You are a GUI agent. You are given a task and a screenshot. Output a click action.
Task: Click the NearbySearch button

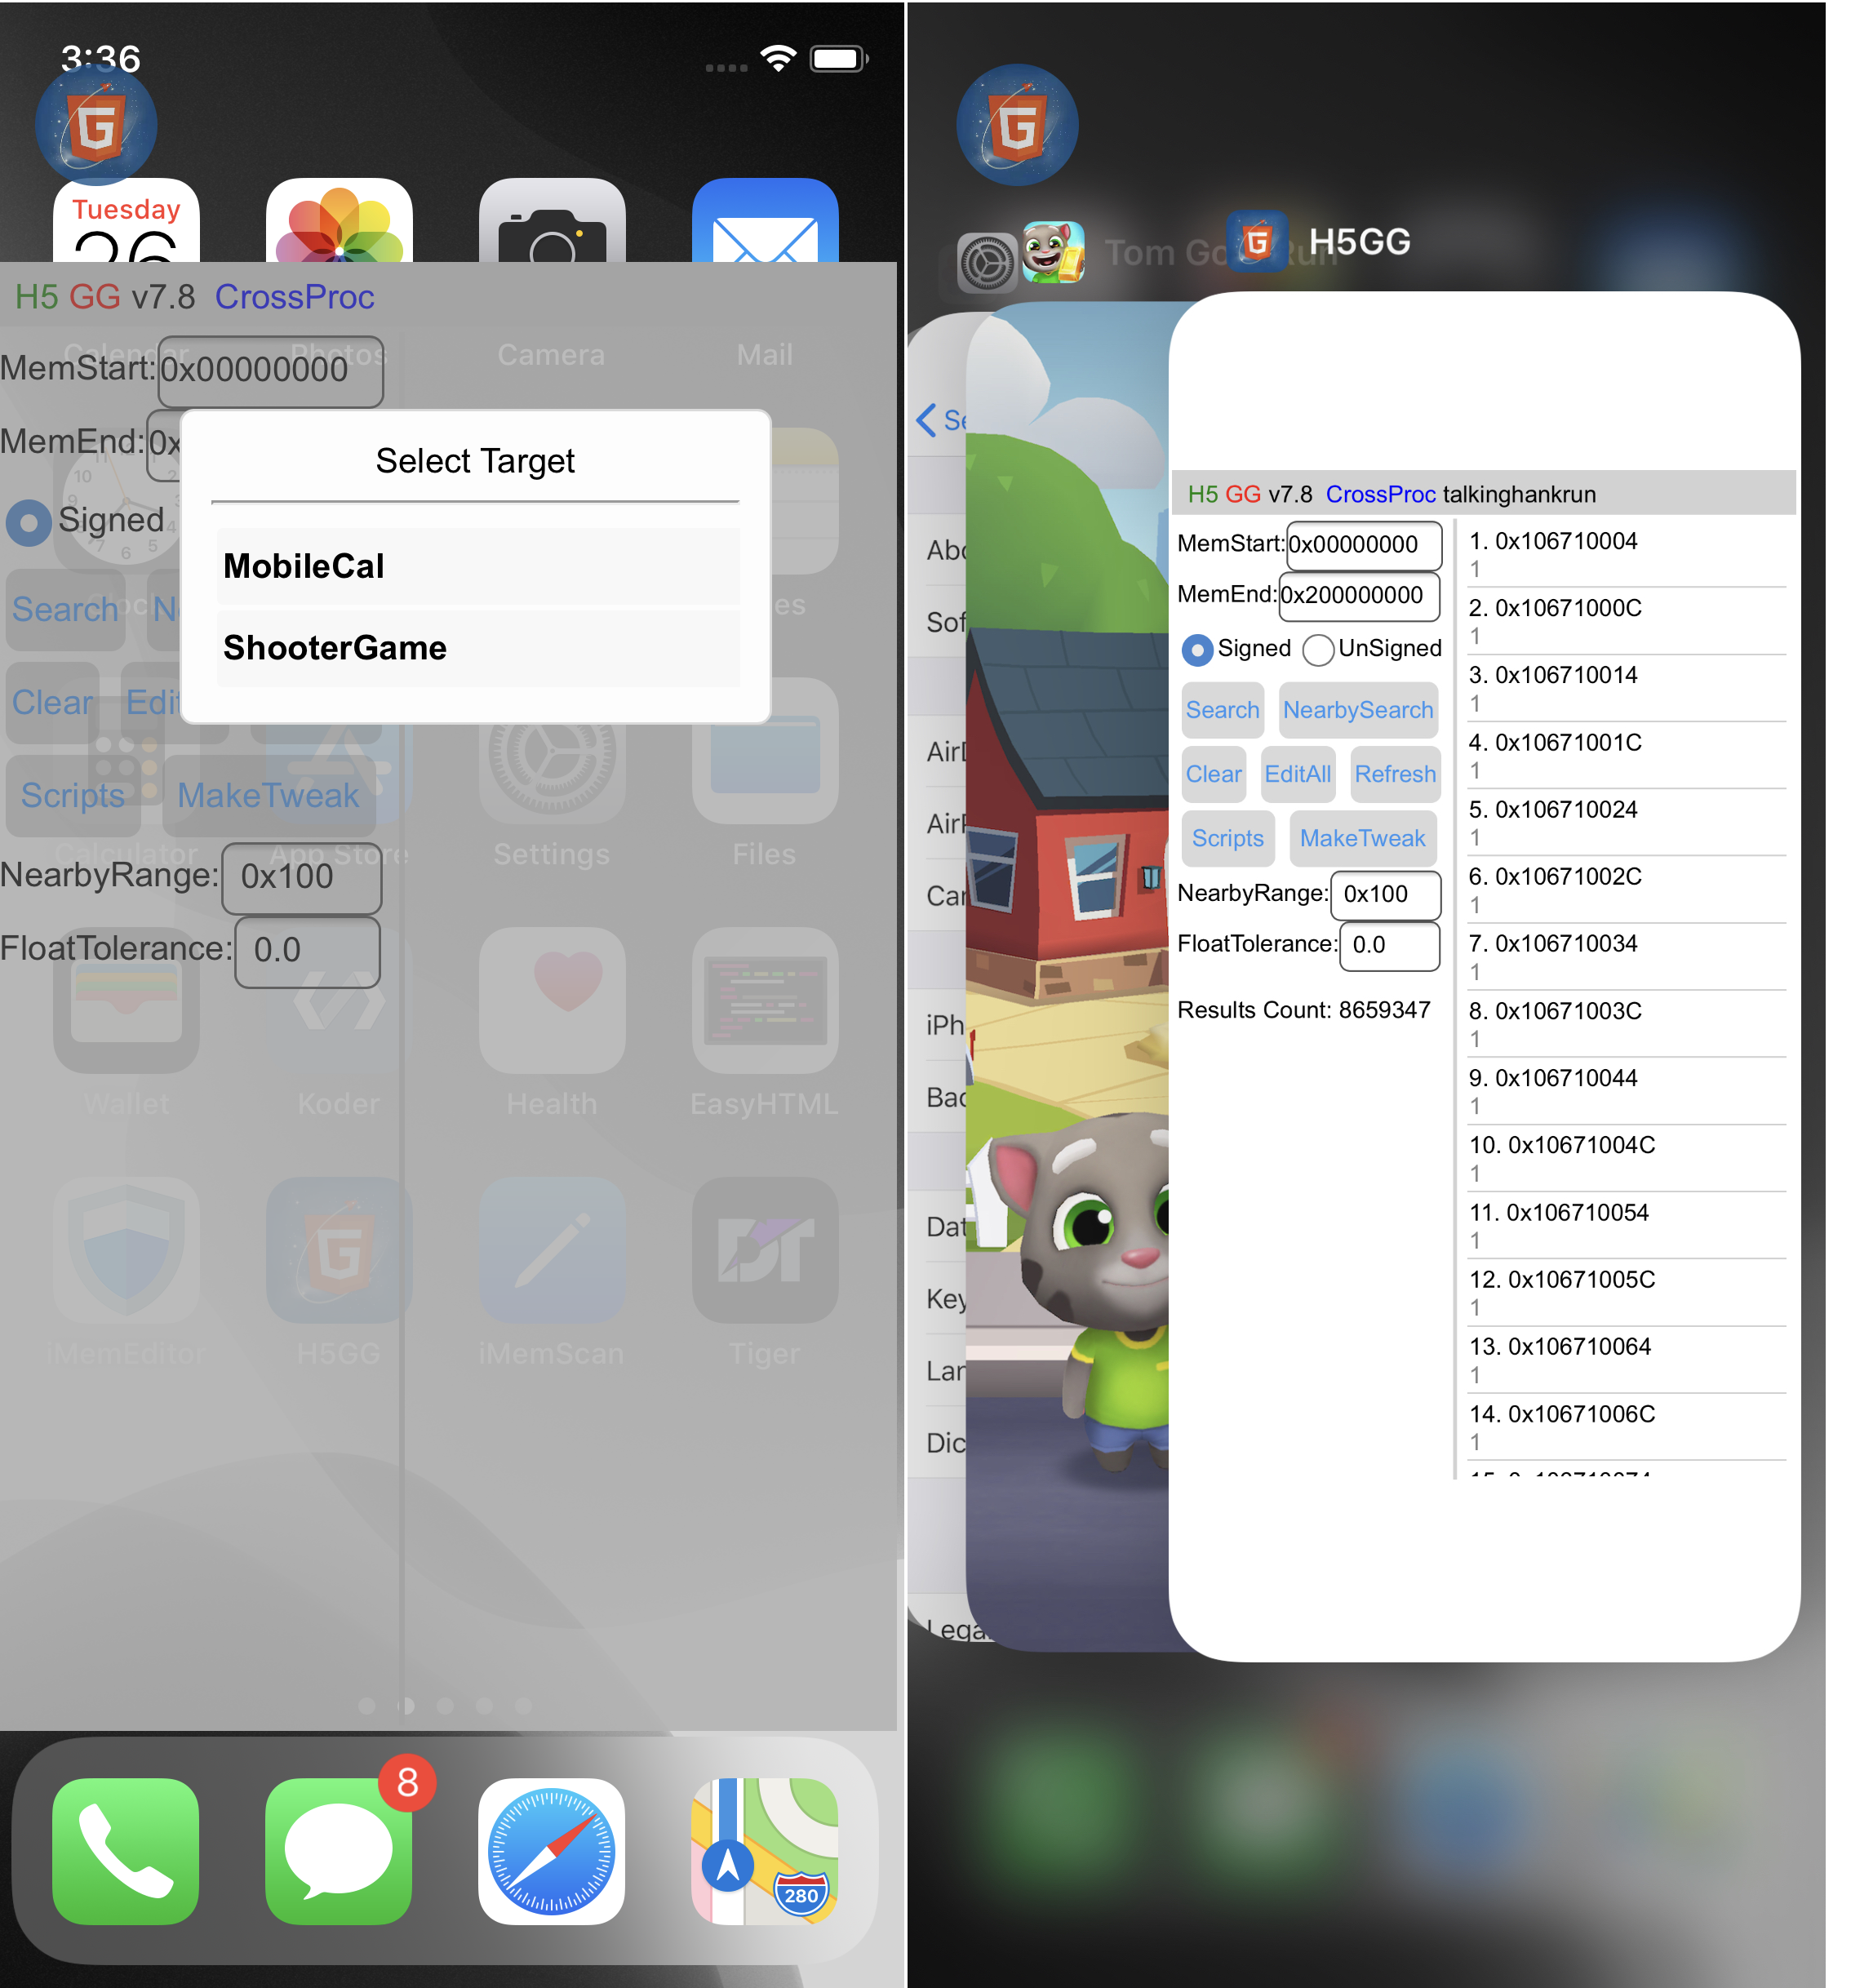point(1357,710)
